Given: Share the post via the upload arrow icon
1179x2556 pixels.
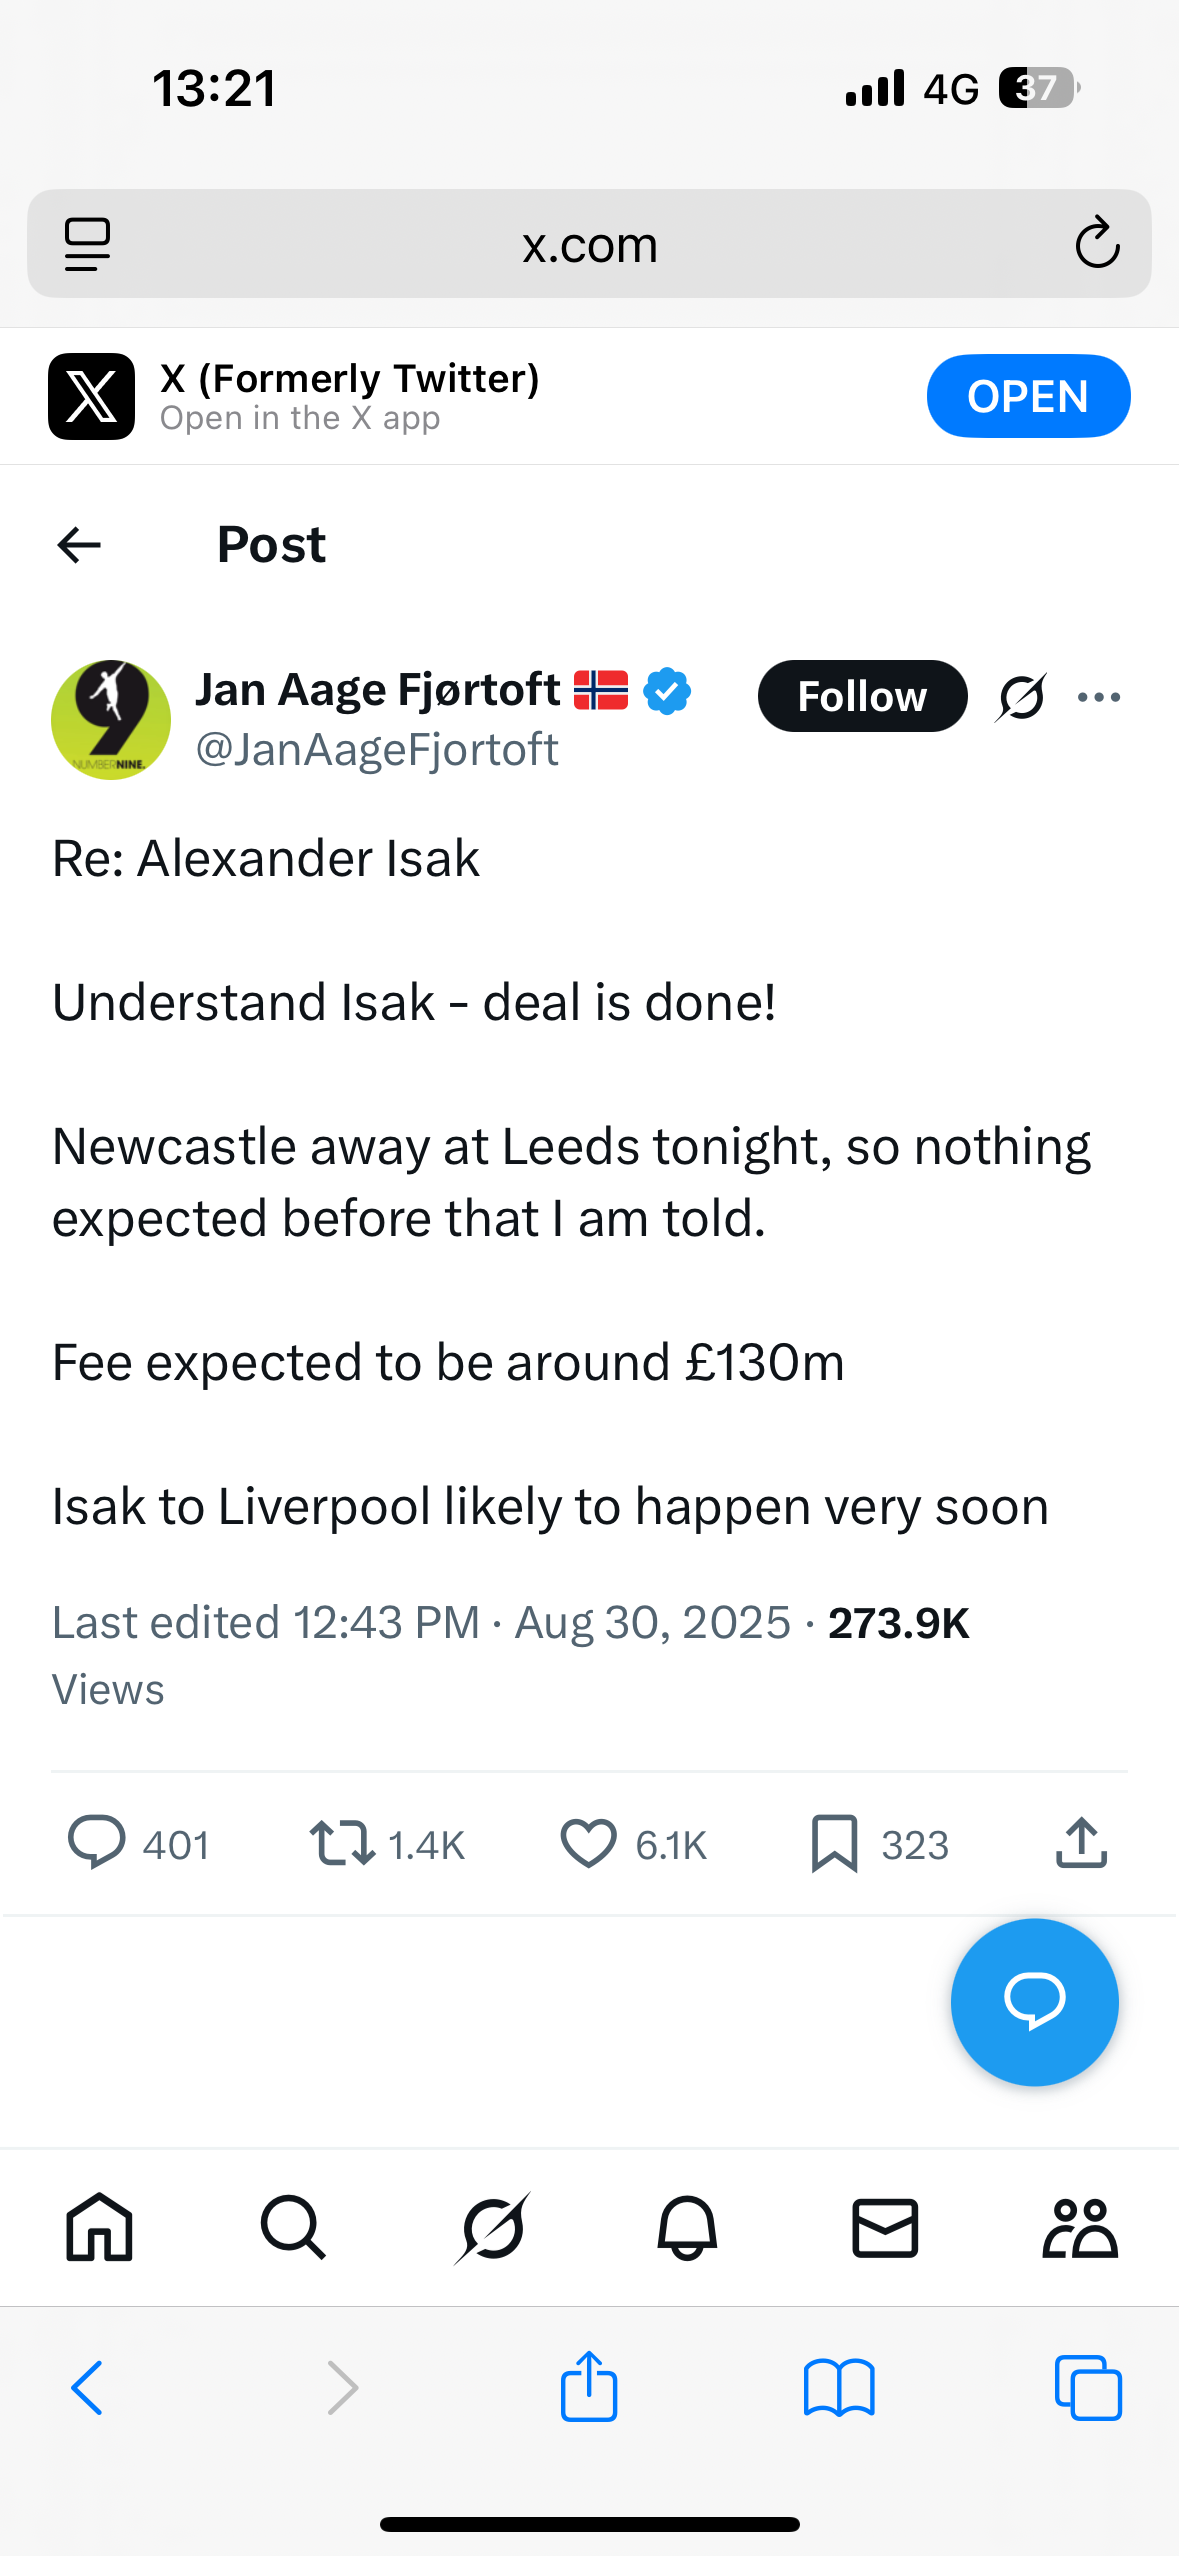Looking at the screenshot, I should pyautogui.click(x=1081, y=1842).
